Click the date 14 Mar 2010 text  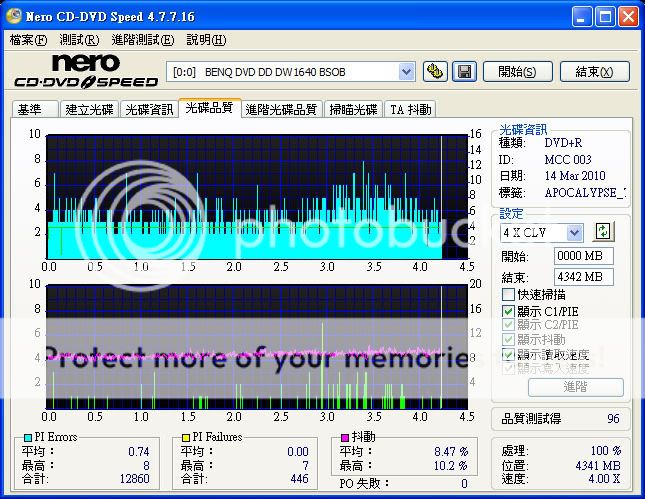point(575,176)
